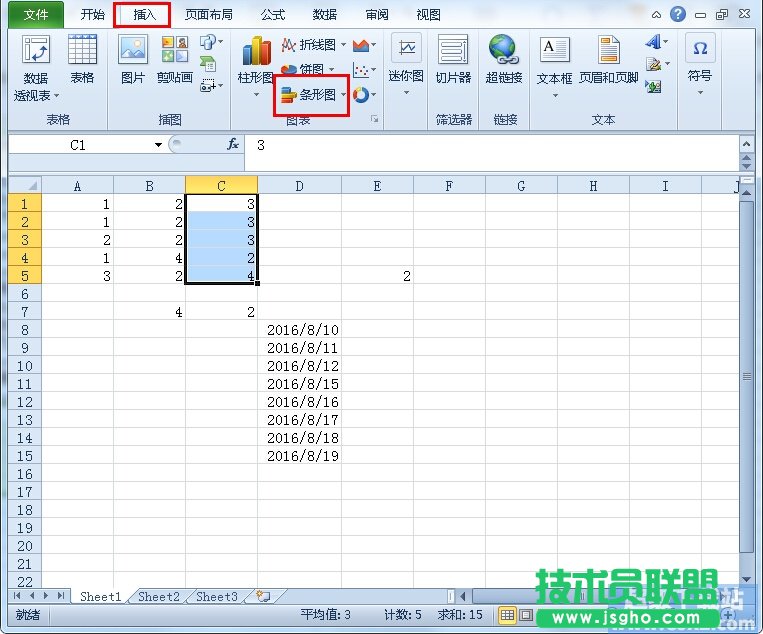Insert a slicer (切片器)
Image resolution: width=763 pixels, height=634 pixels.
453,58
